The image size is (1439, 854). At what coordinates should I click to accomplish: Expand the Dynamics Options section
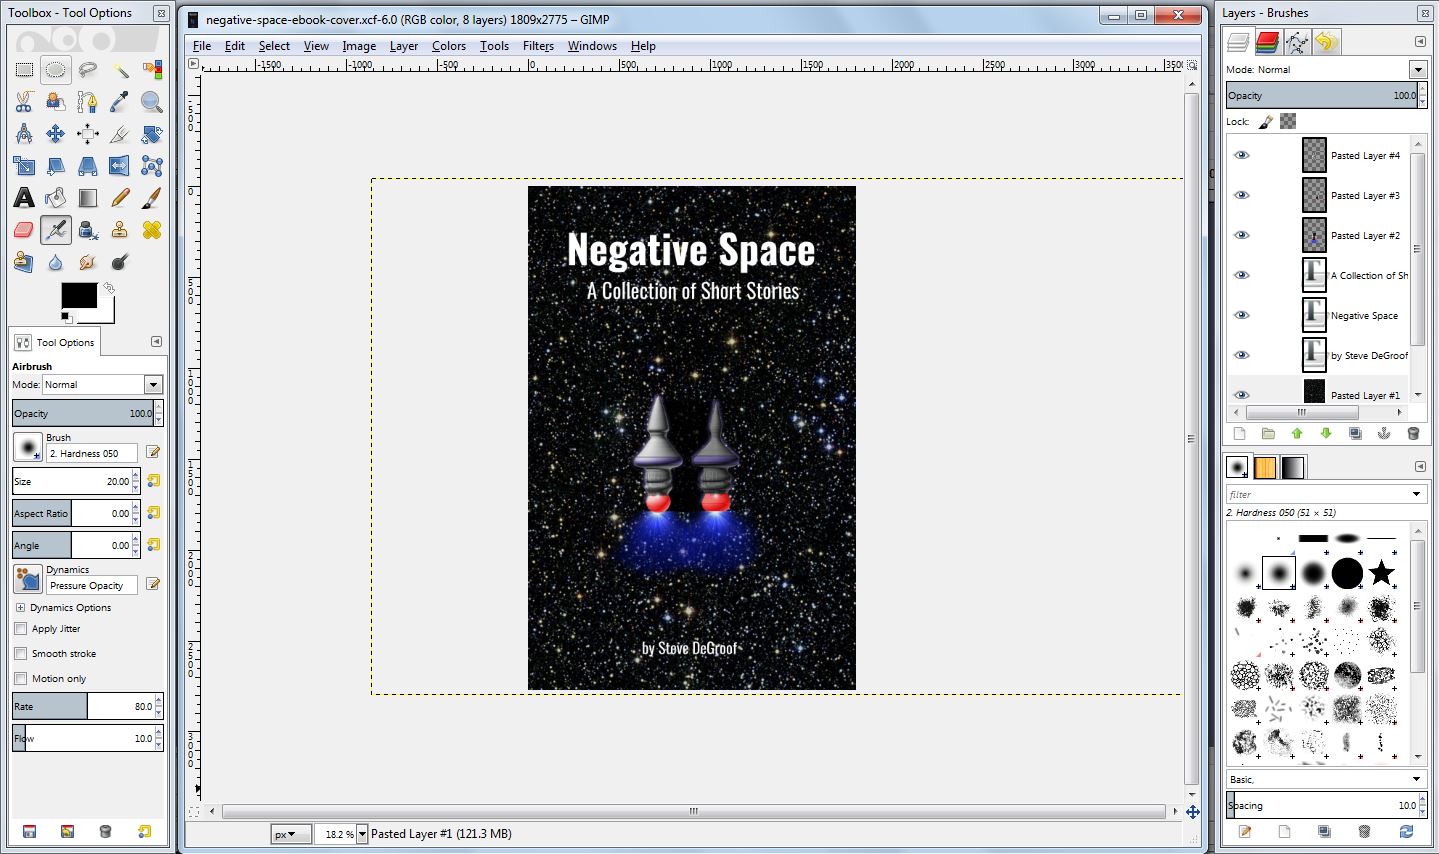click(x=20, y=608)
